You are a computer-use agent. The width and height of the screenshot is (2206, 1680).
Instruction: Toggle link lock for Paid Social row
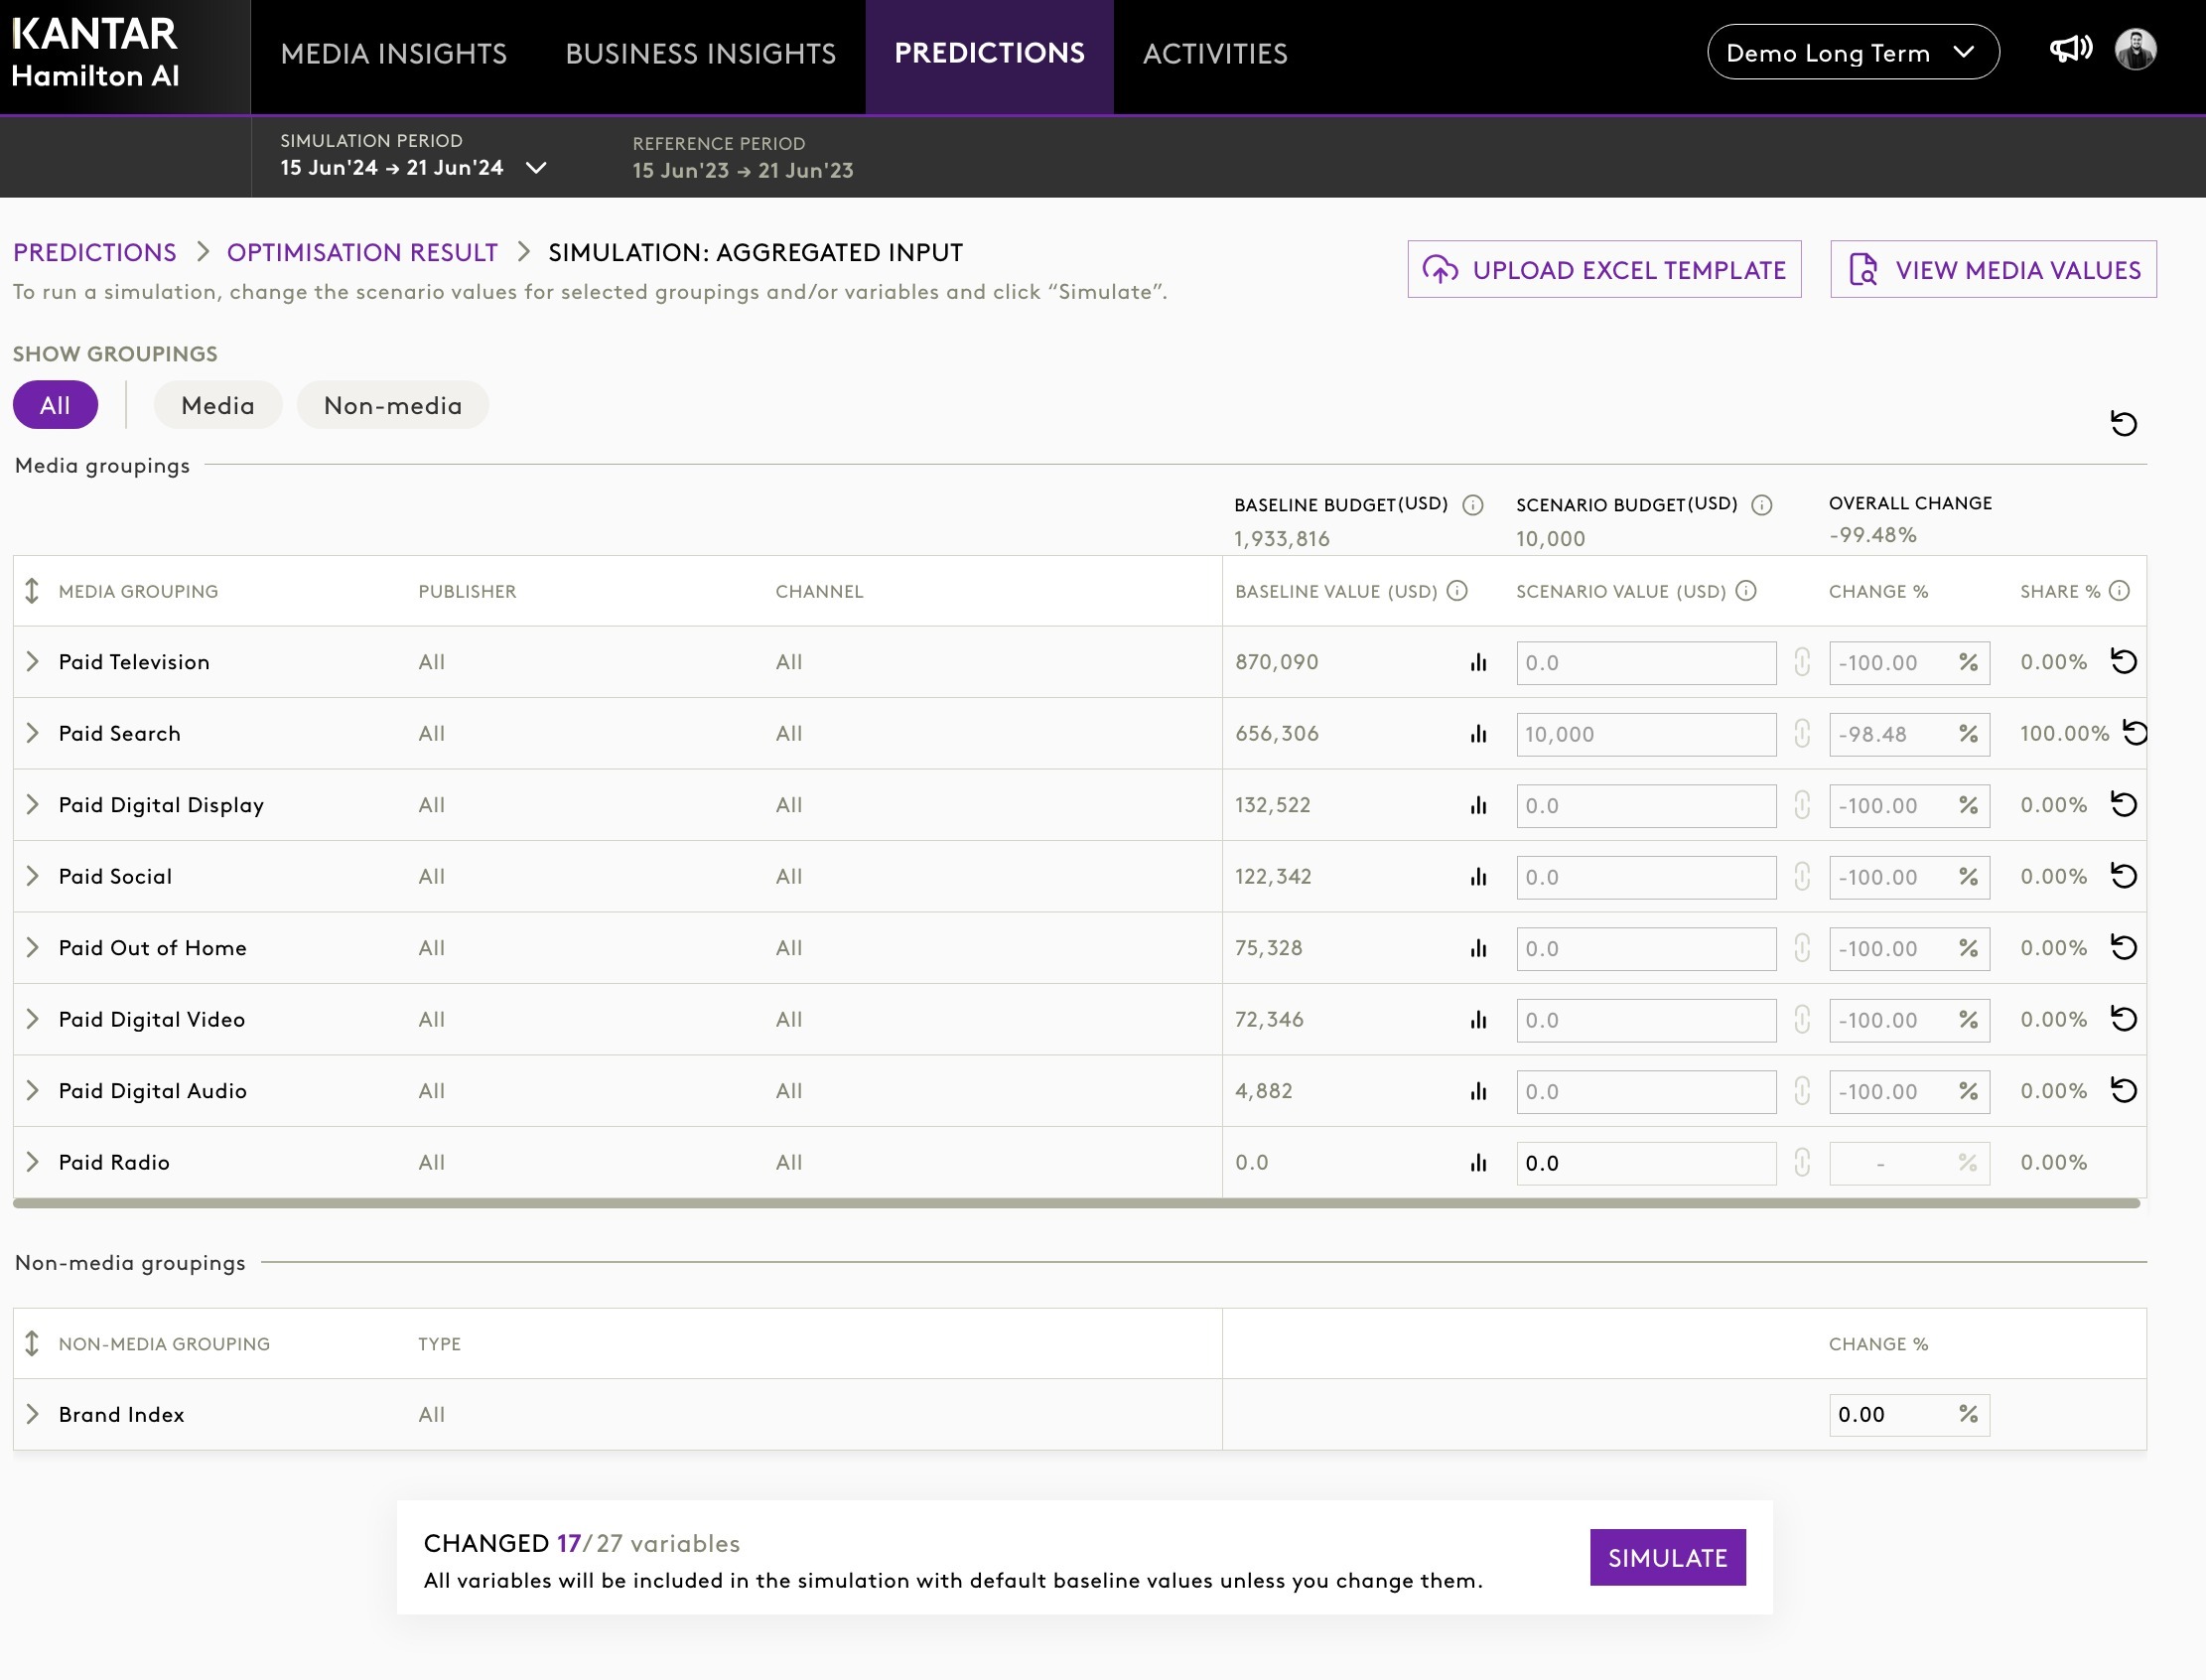point(1802,877)
